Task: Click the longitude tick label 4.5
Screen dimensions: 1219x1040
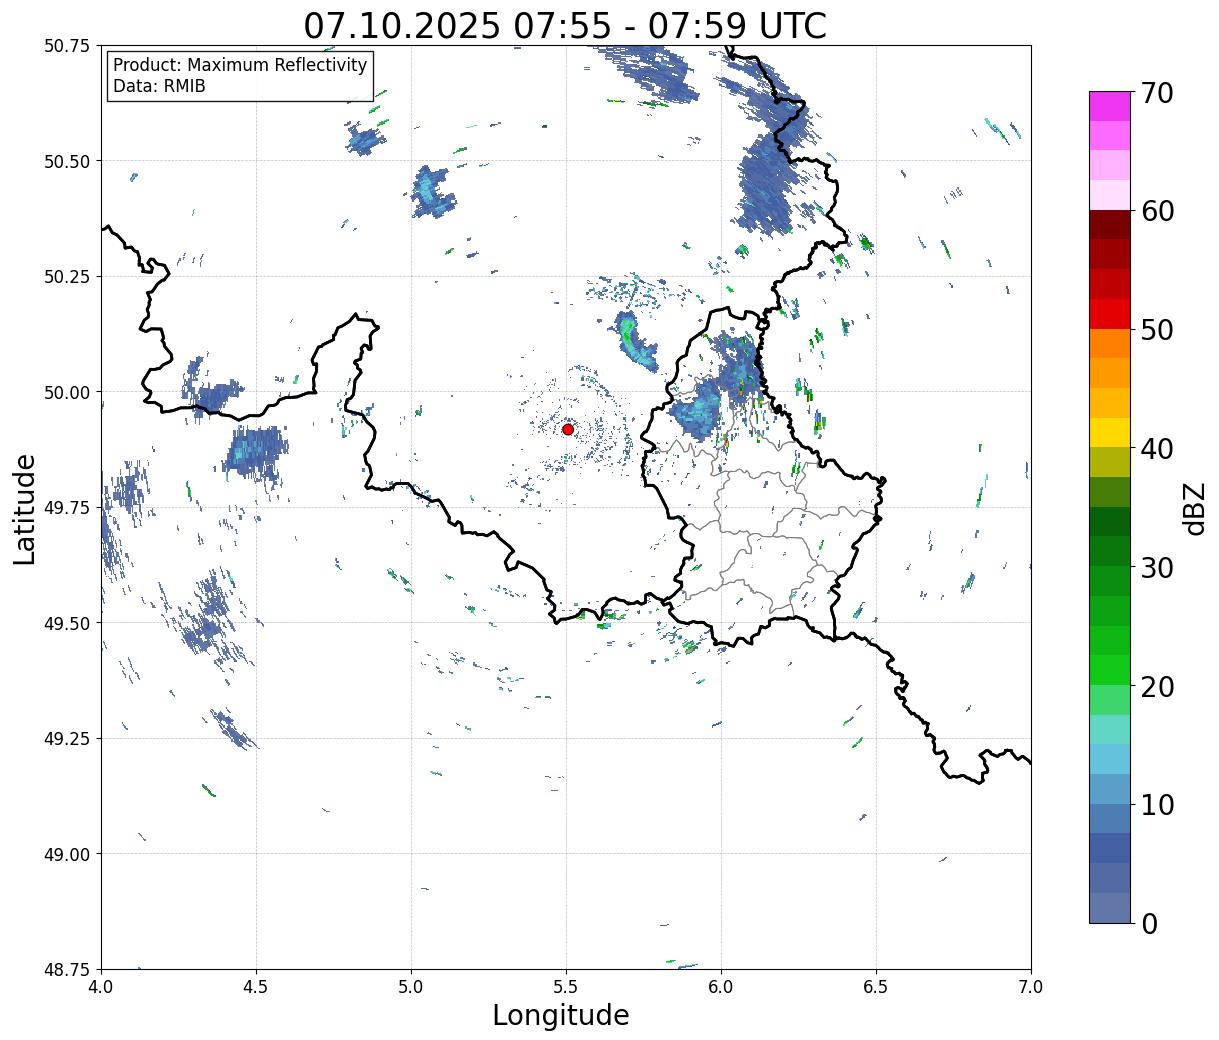Action: click(256, 986)
